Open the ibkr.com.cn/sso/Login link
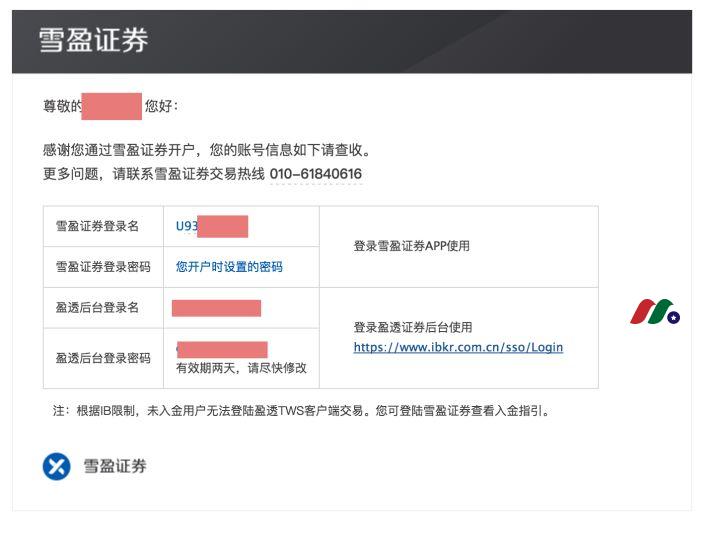The image size is (720, 542). (458, 347)
